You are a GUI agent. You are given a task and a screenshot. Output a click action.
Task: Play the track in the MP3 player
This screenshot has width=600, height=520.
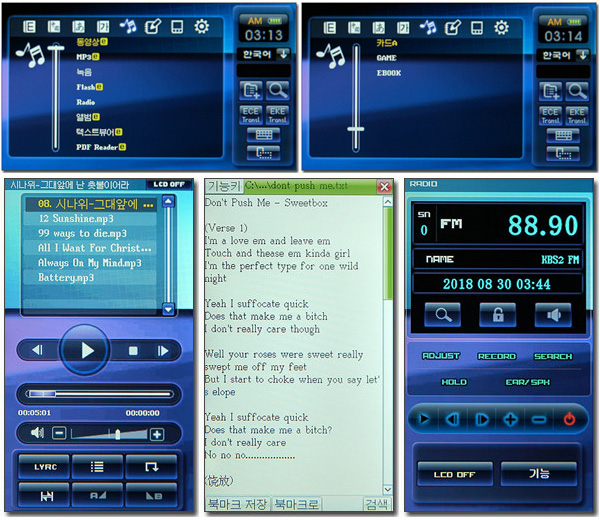tap(85, 350)
